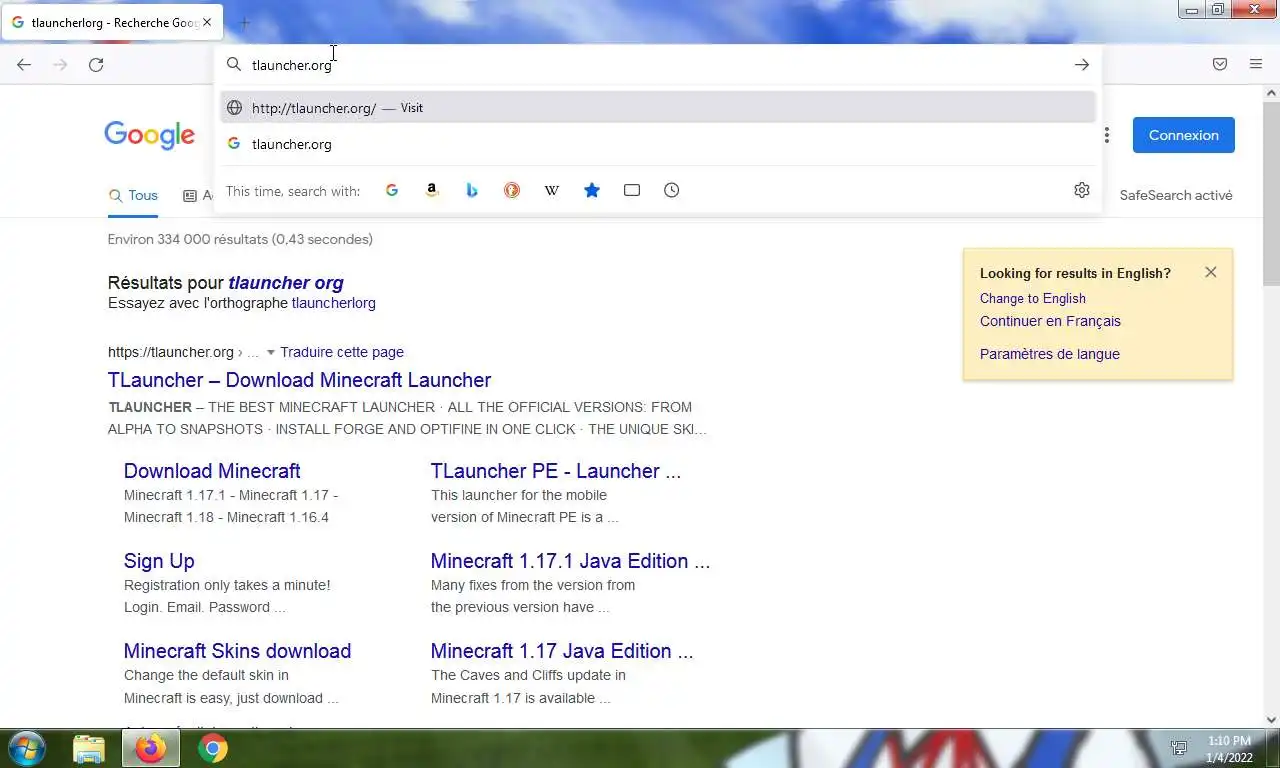1280x768 pixels.
Task: Open search settings gear icon
Action: click(x=1082, y=190)
